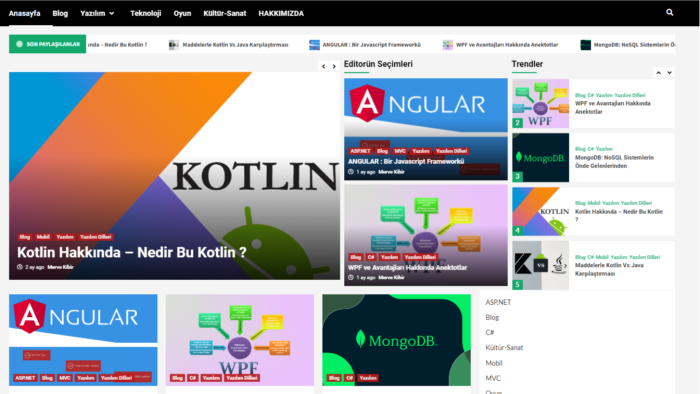This screenshot has width=700, height=394.
Task: Click clock icon on Angular editor card
Action: 351,172
